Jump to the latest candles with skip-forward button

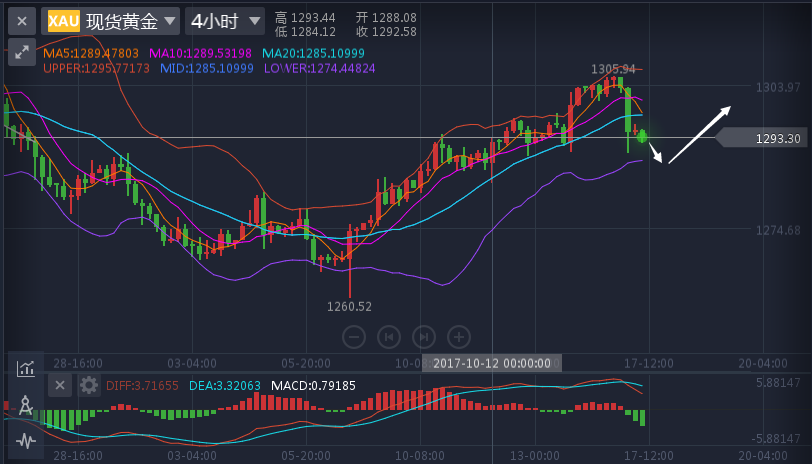pos(424,336)
